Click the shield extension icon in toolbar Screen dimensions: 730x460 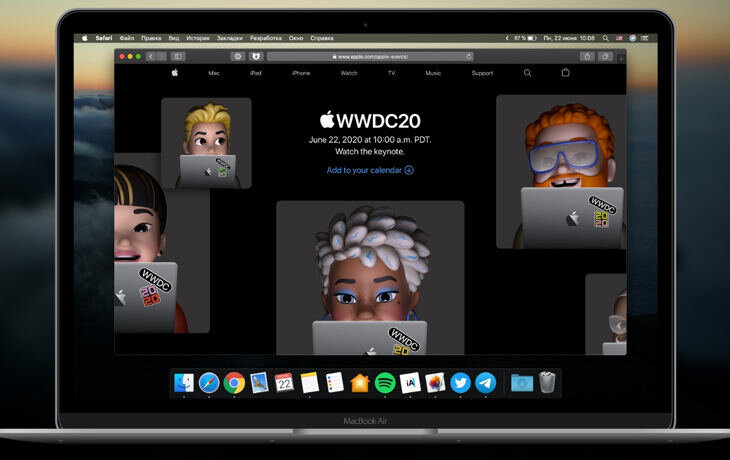[256, 56]
